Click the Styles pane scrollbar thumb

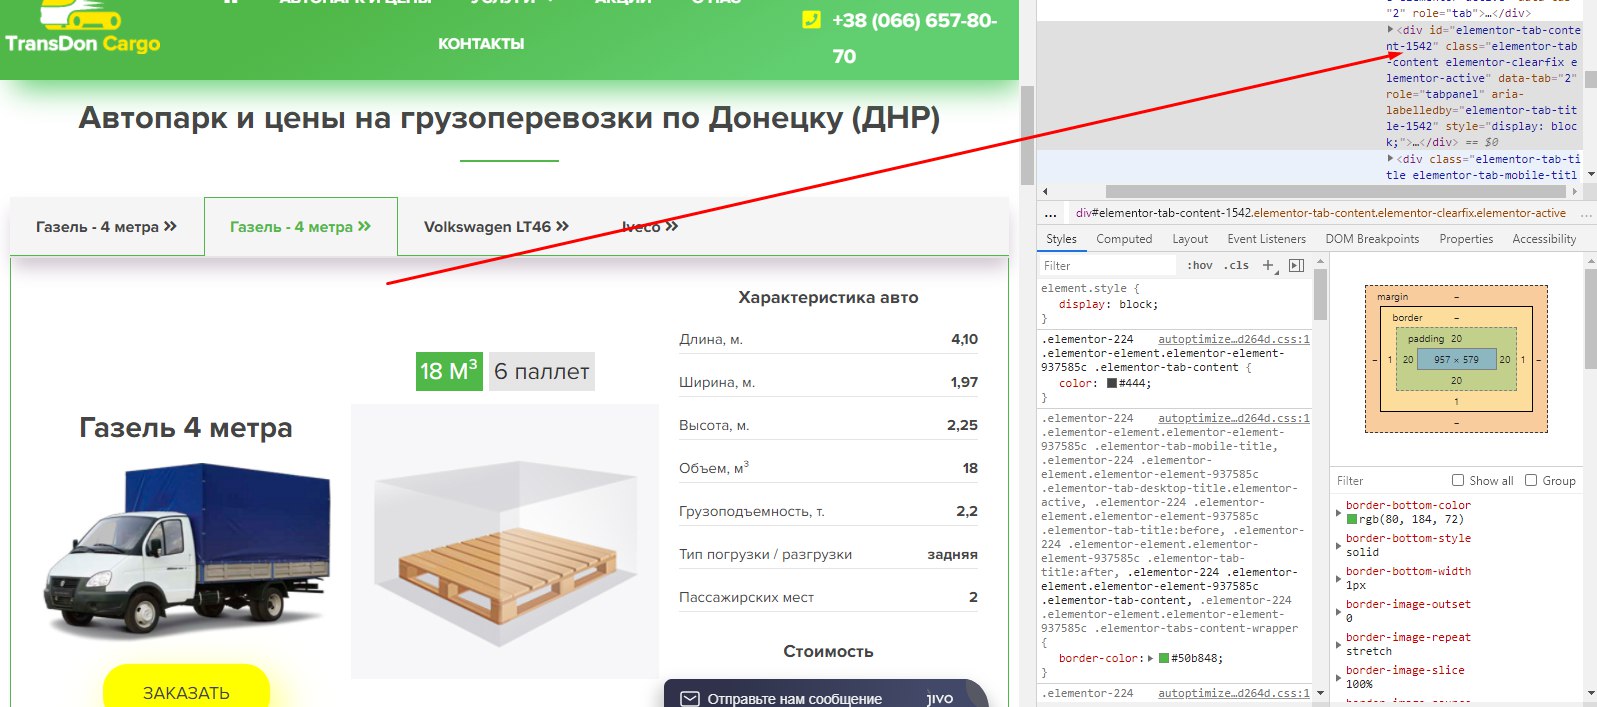click(x=1320, y=295)
